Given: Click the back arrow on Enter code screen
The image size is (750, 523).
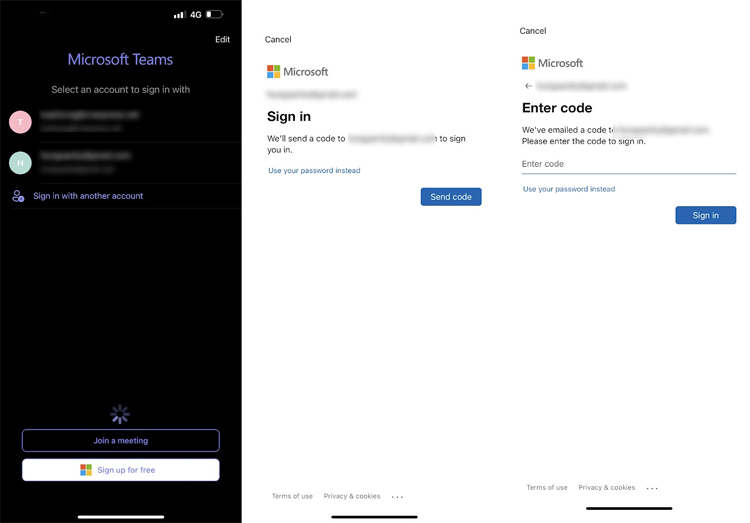Looking at the screenshot, I should click(x=528, y=86).
